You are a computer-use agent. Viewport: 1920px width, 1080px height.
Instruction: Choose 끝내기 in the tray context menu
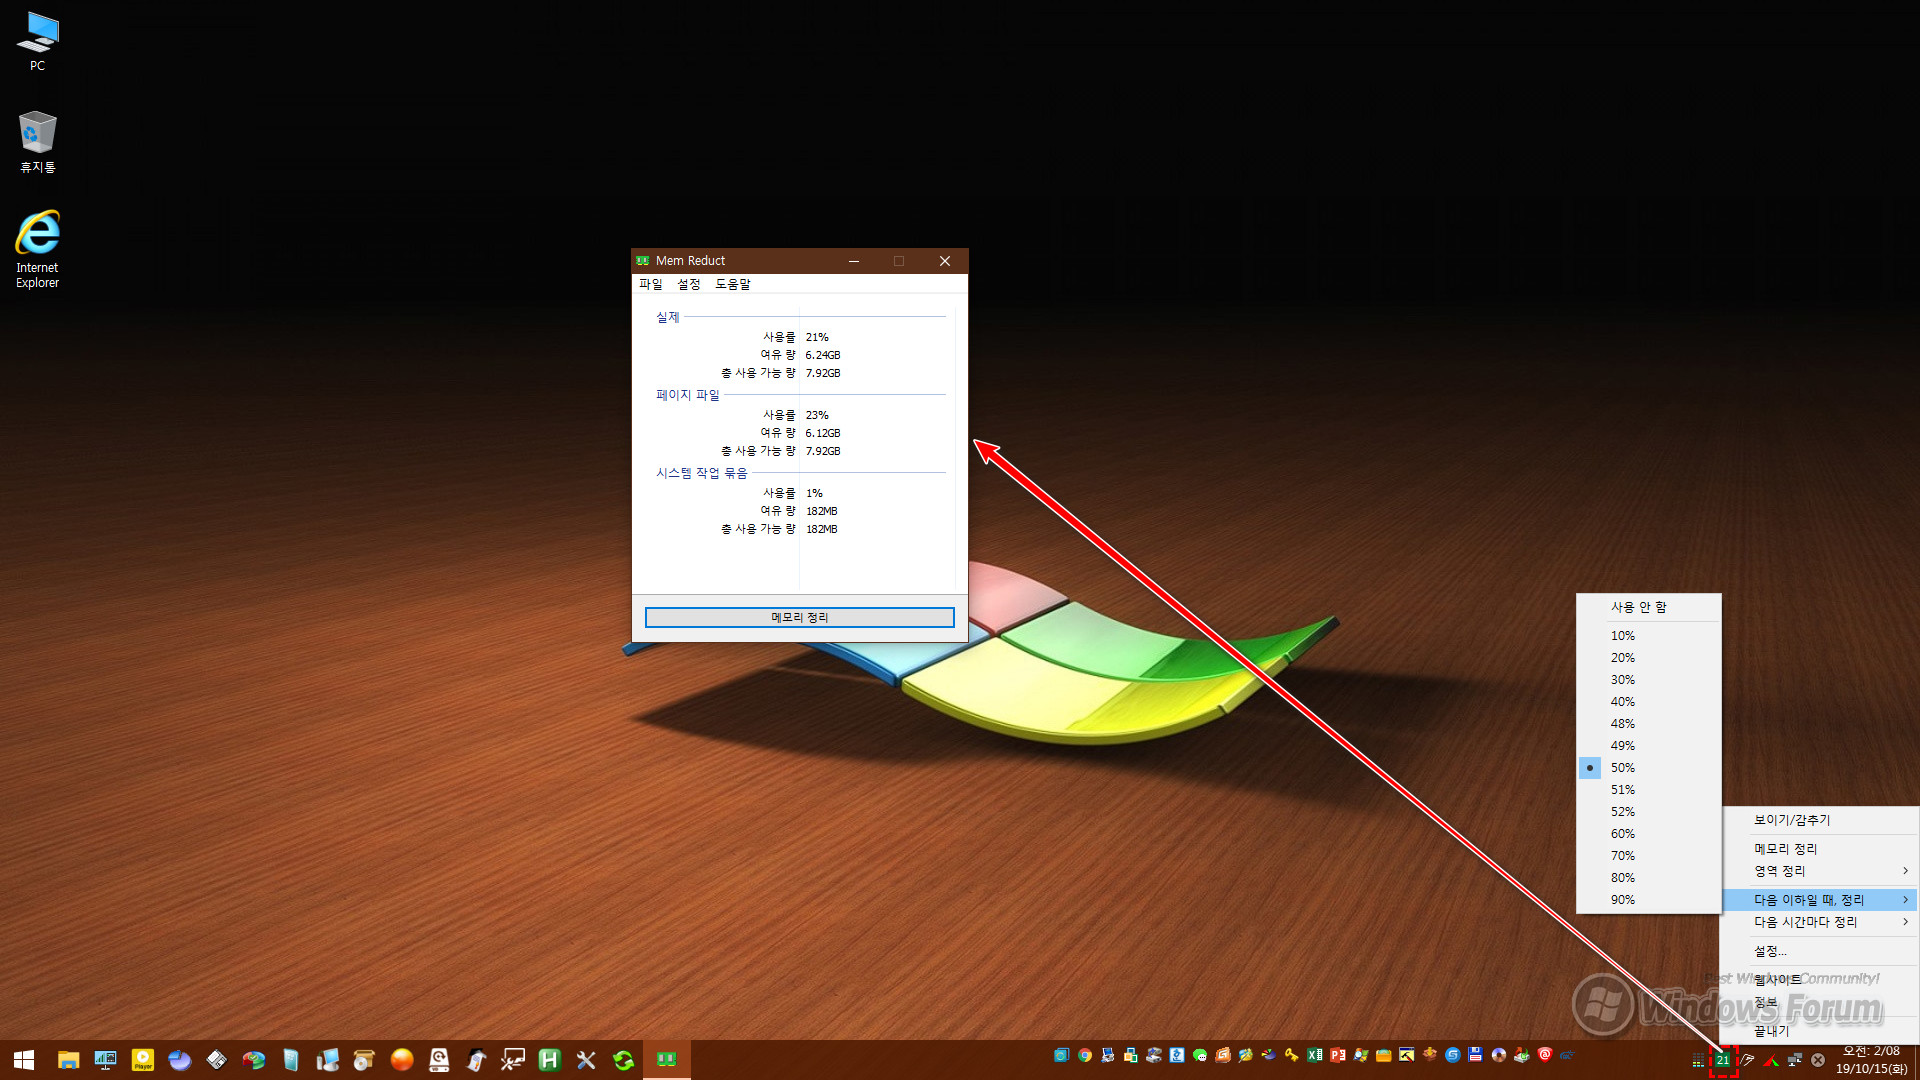click(1820, 1031)
